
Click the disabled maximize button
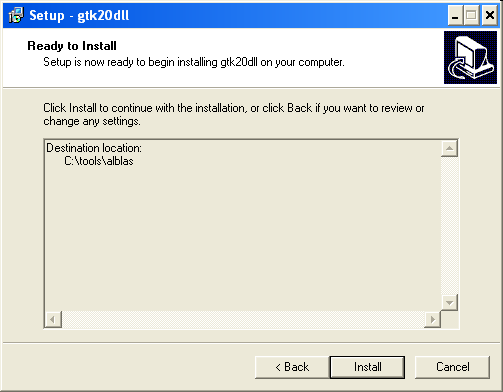[x=471, y=15]
